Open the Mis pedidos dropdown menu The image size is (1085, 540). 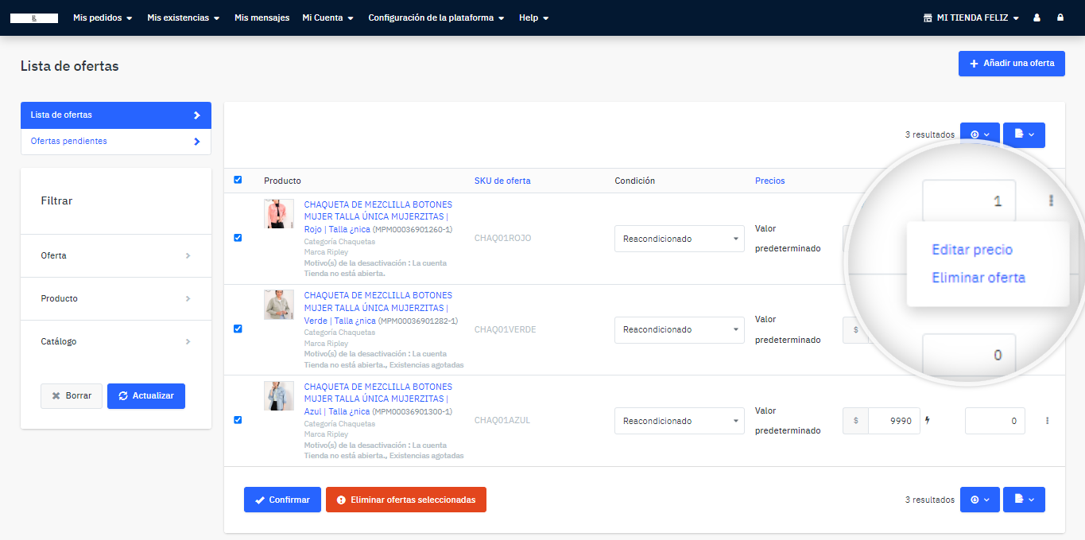pos(102,18)
